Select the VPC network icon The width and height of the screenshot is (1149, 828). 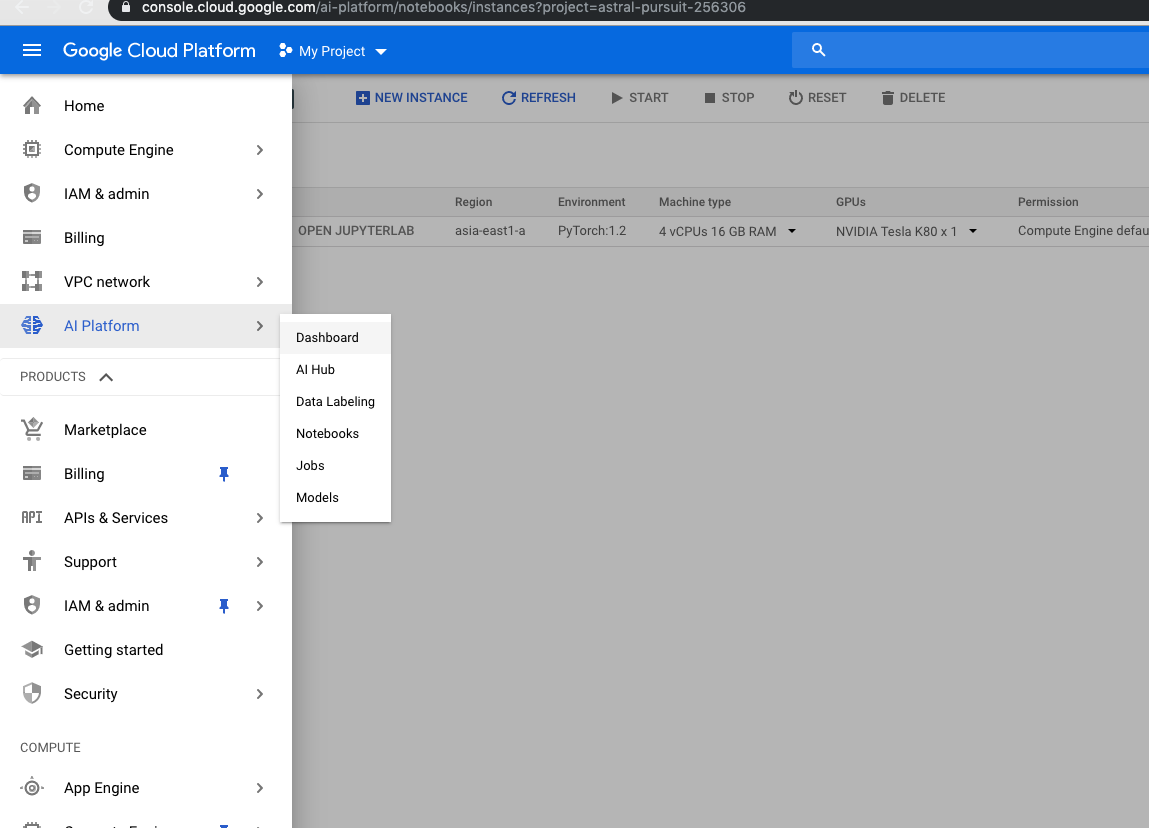click(x=32, y=281)
